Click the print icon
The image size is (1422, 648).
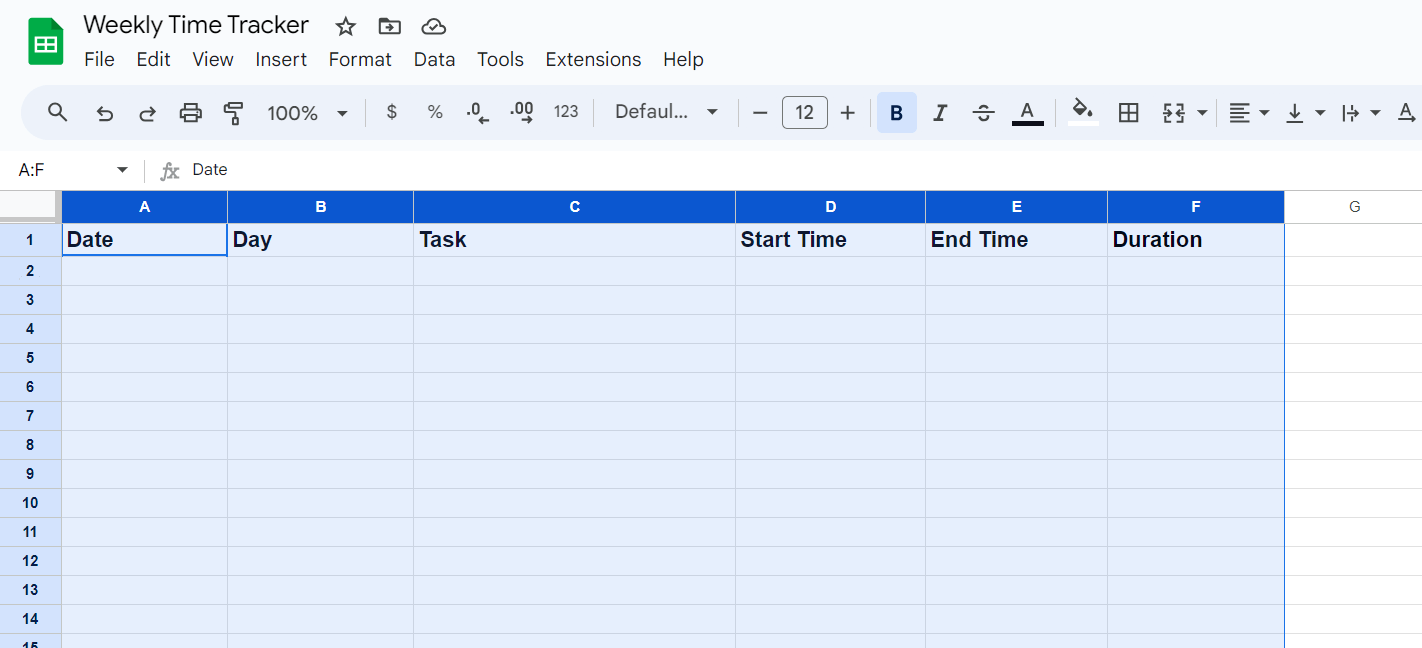(190, 113)
